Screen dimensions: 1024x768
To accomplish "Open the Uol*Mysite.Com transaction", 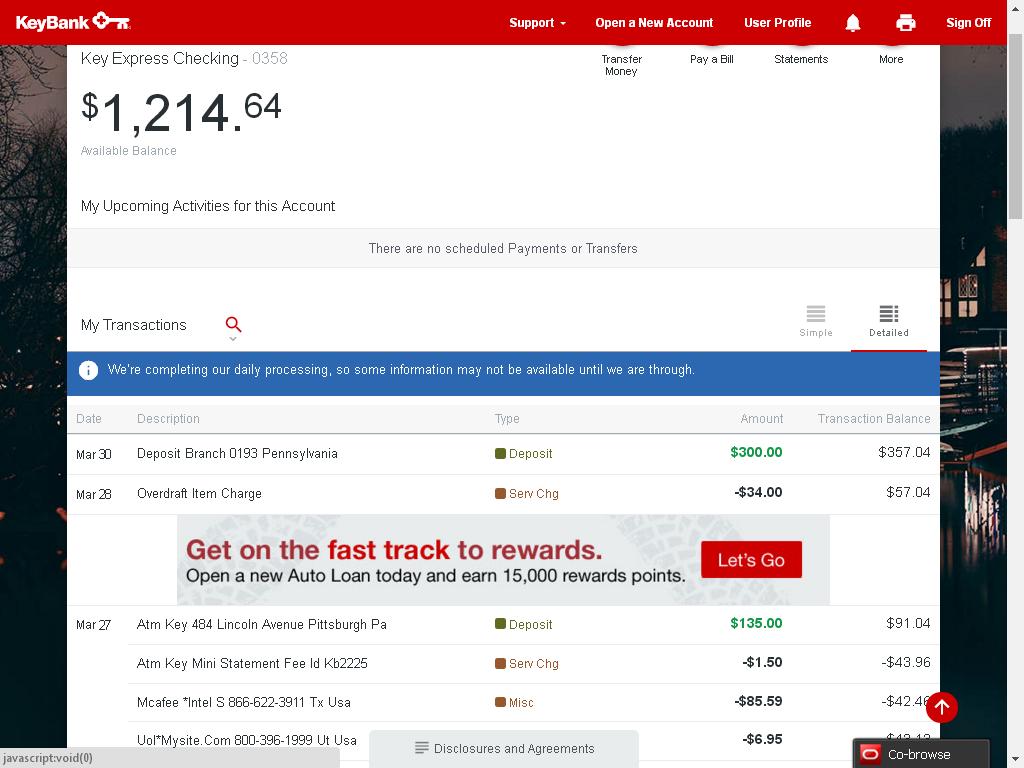I will (246, 740).
